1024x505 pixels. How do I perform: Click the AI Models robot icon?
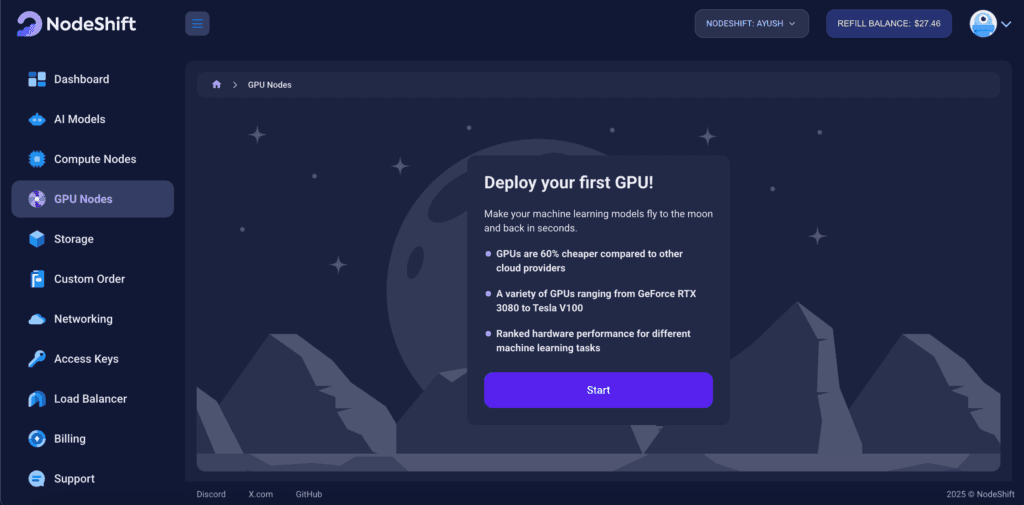37,119
